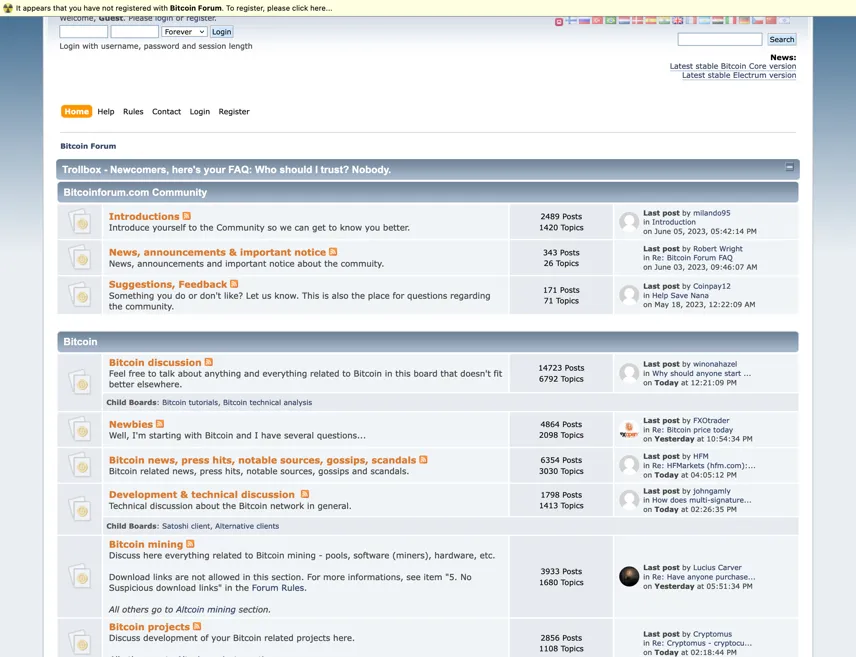Open the Bitcoin discussion RSS feed icon
856x657 pixels.
pos(209,362)
